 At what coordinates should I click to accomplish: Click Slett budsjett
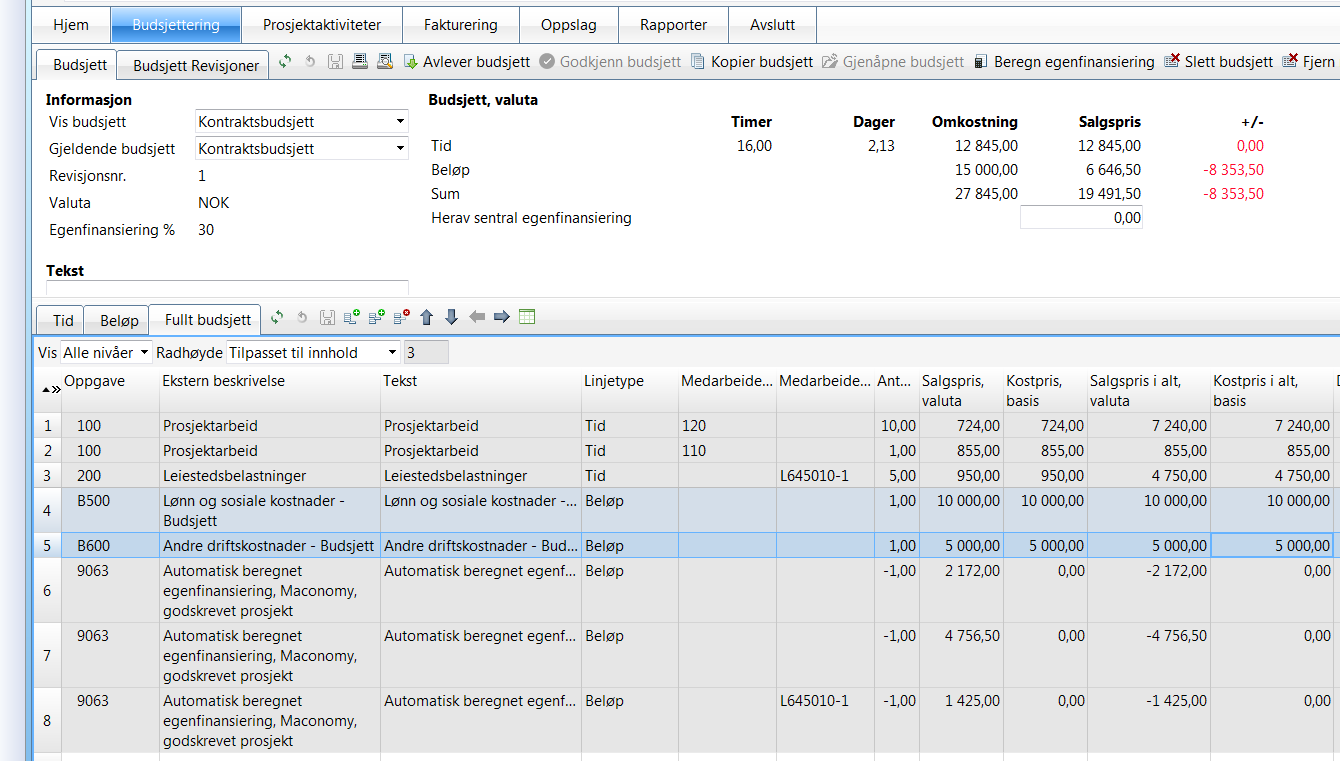tap(1219, 62)
